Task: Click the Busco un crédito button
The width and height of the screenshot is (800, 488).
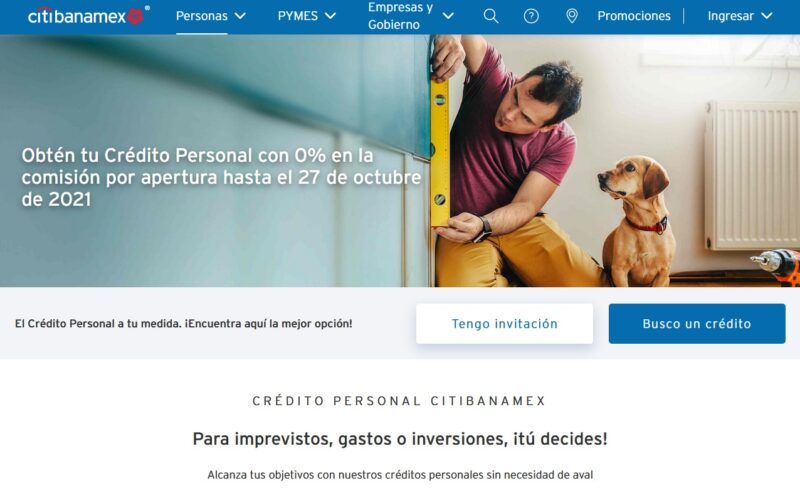Action: tap(696, 324)
